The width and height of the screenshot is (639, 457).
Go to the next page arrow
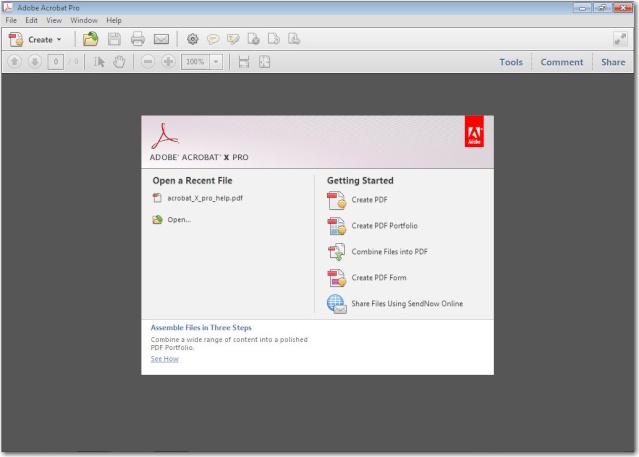pyautogui.click(x=35, y=62)
